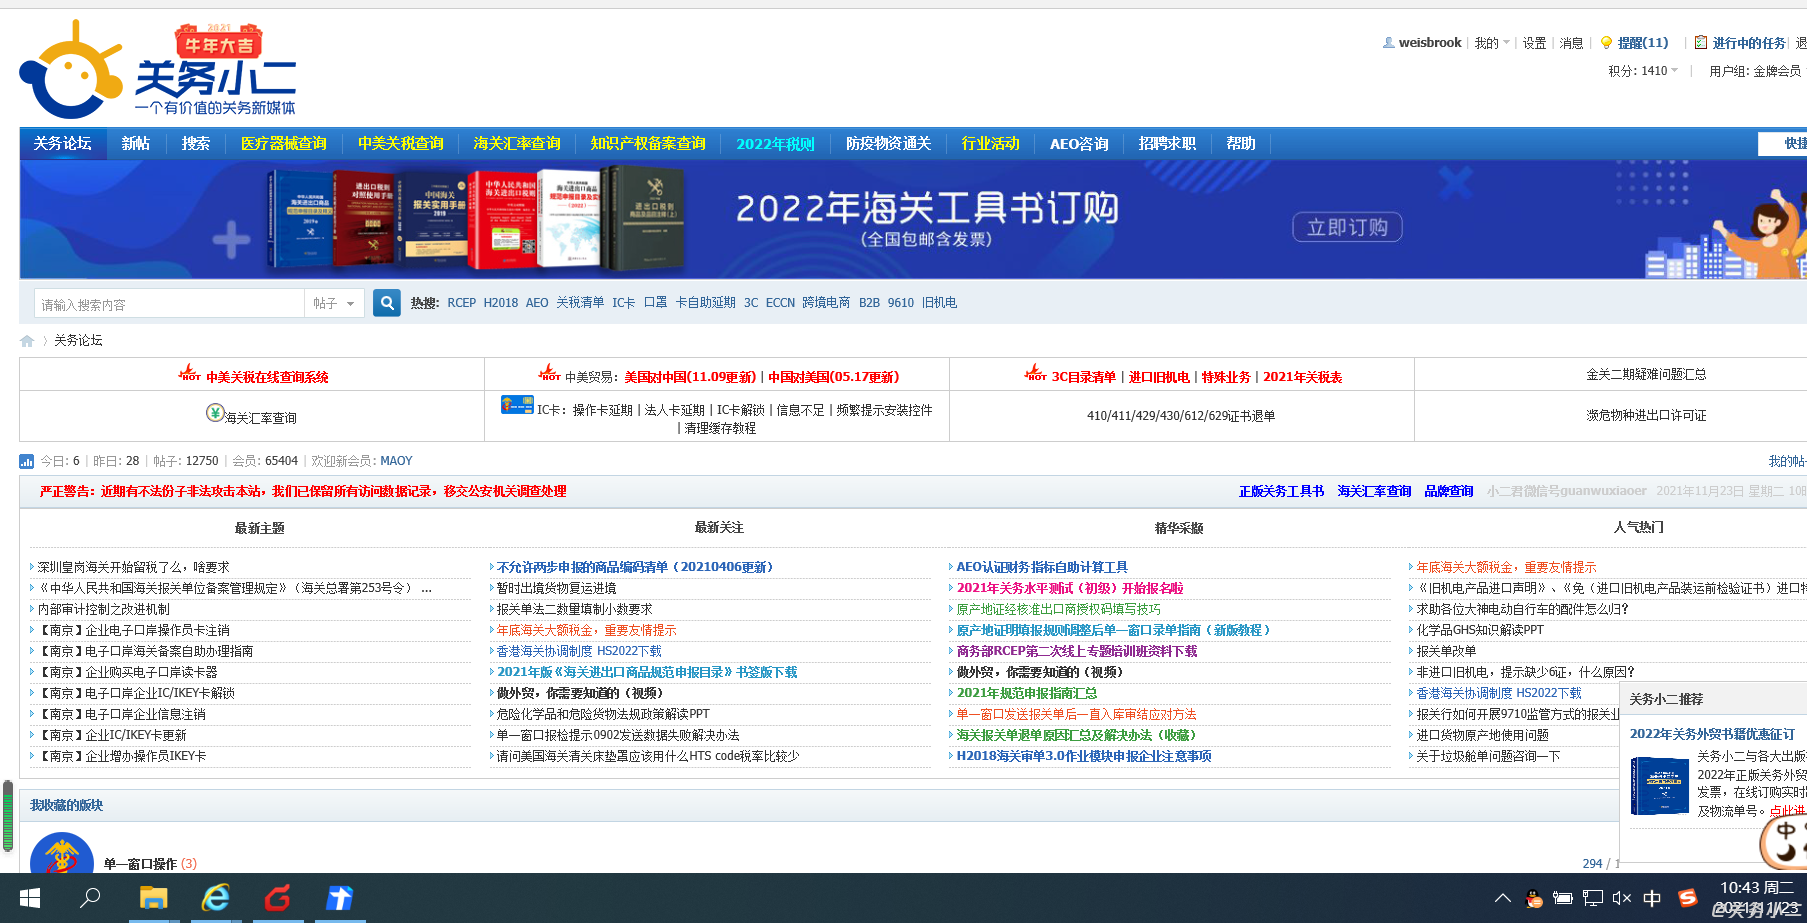Open post 暂时出境货物复运进境

click(556, 588)
